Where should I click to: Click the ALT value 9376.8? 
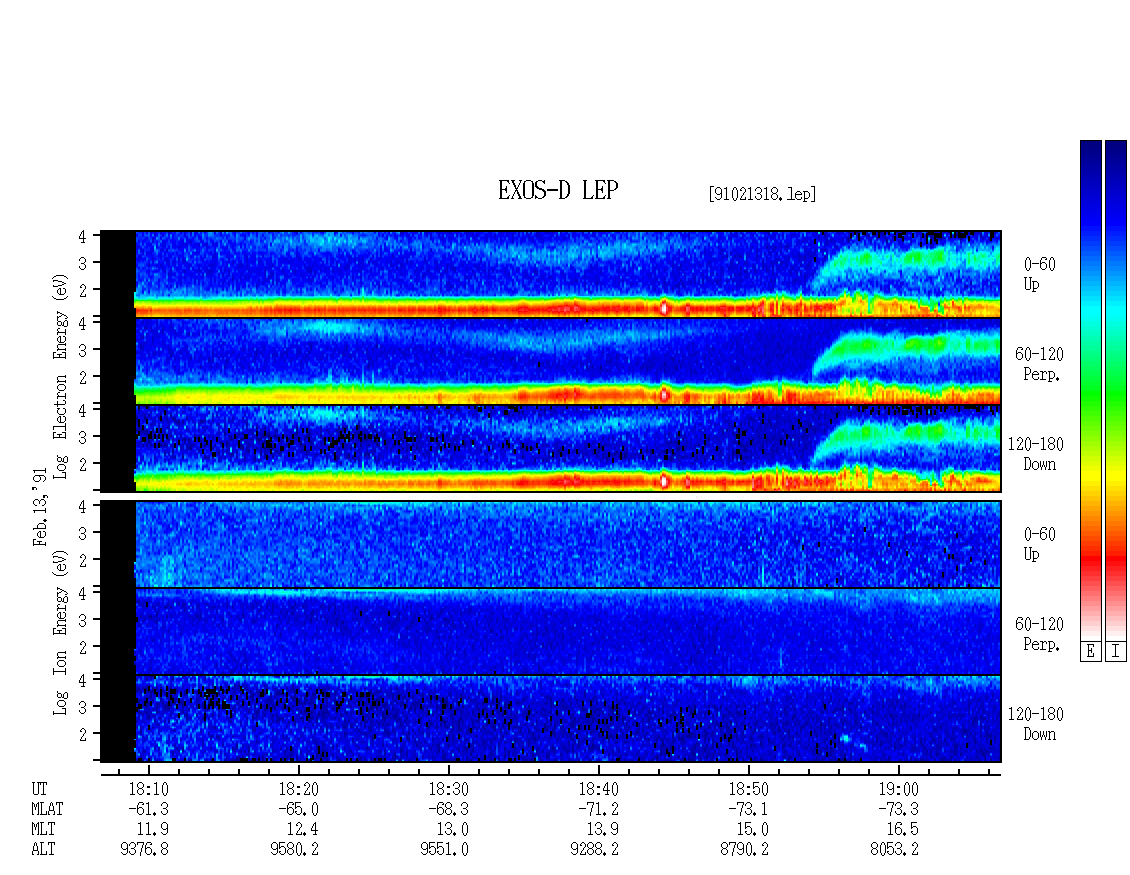click(x=144, y=849)
